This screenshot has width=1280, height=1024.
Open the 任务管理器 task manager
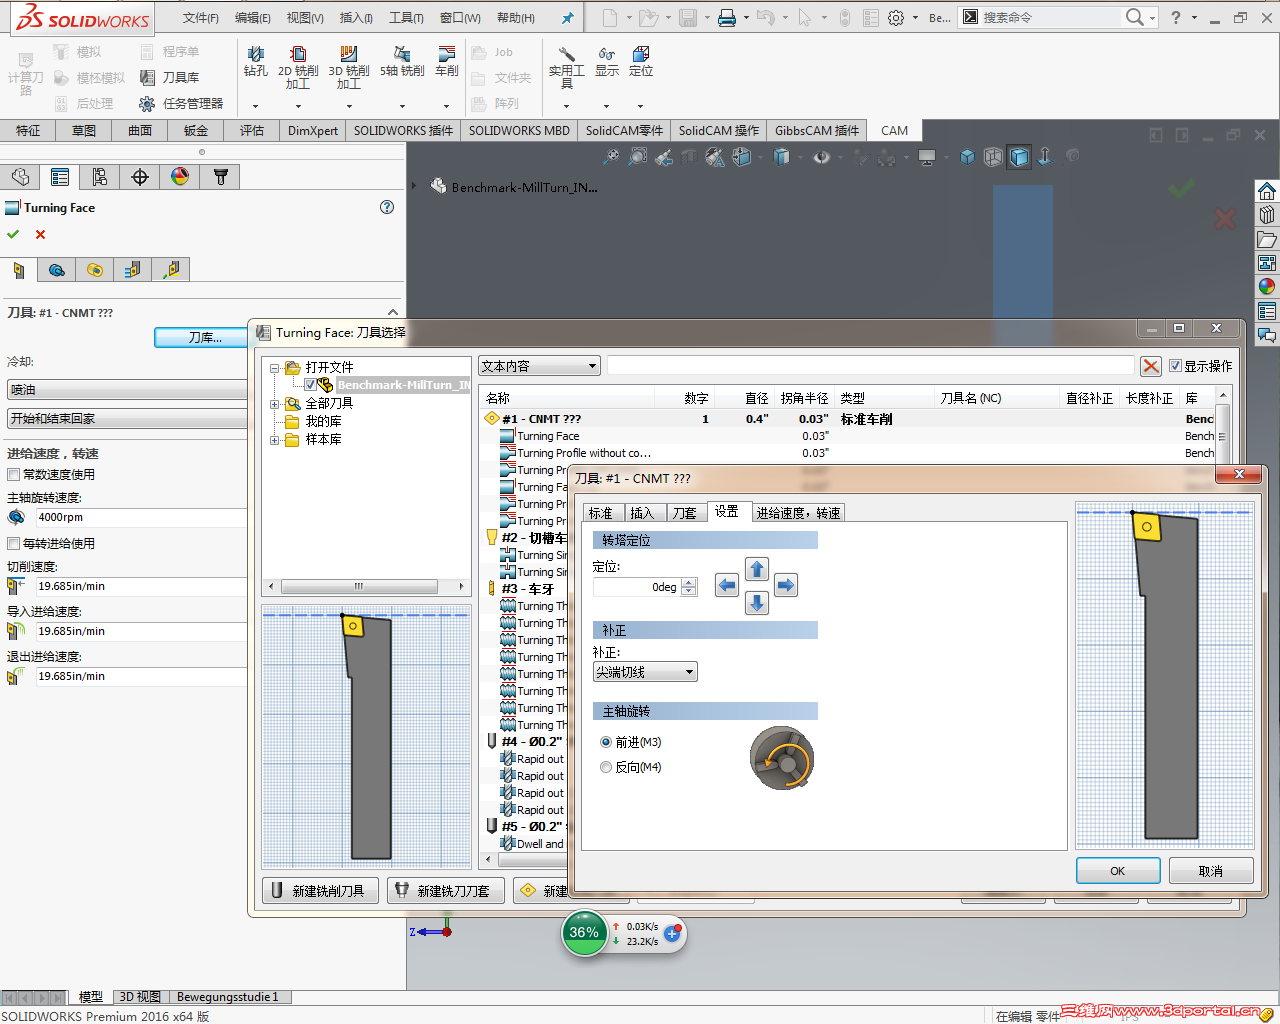(x=181, y=103)
